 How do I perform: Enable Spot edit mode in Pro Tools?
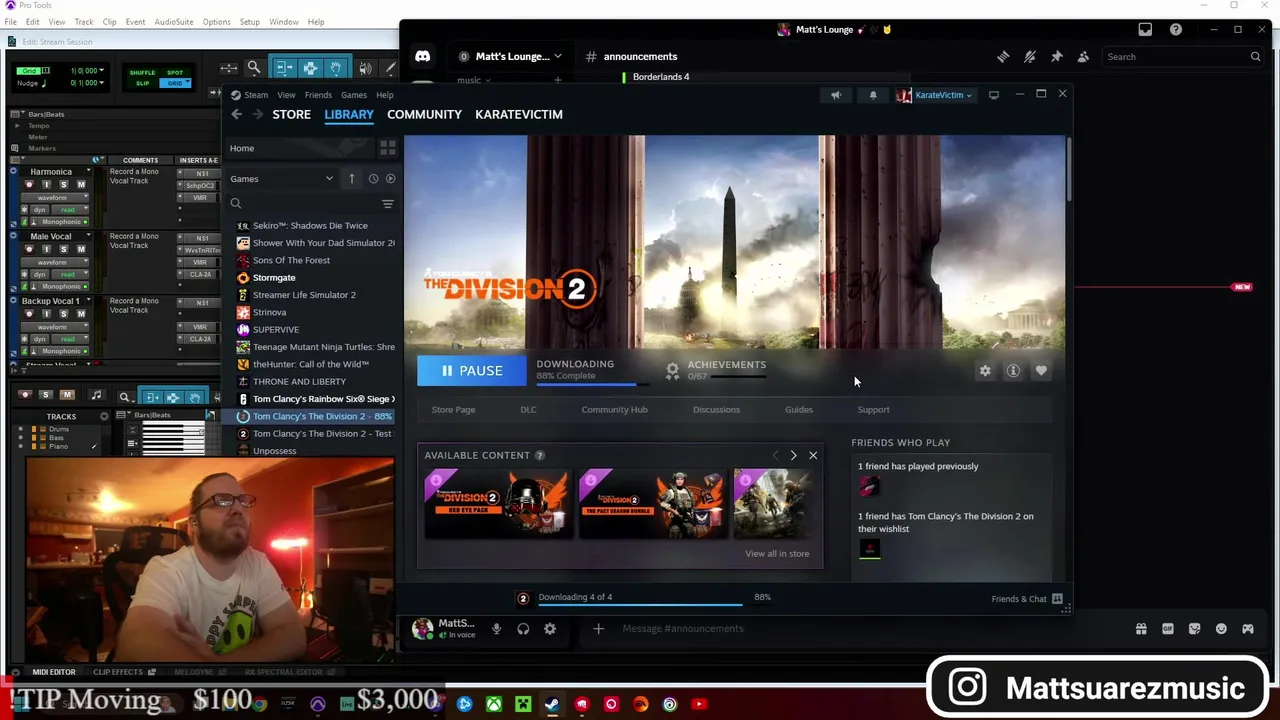[175, 72]
